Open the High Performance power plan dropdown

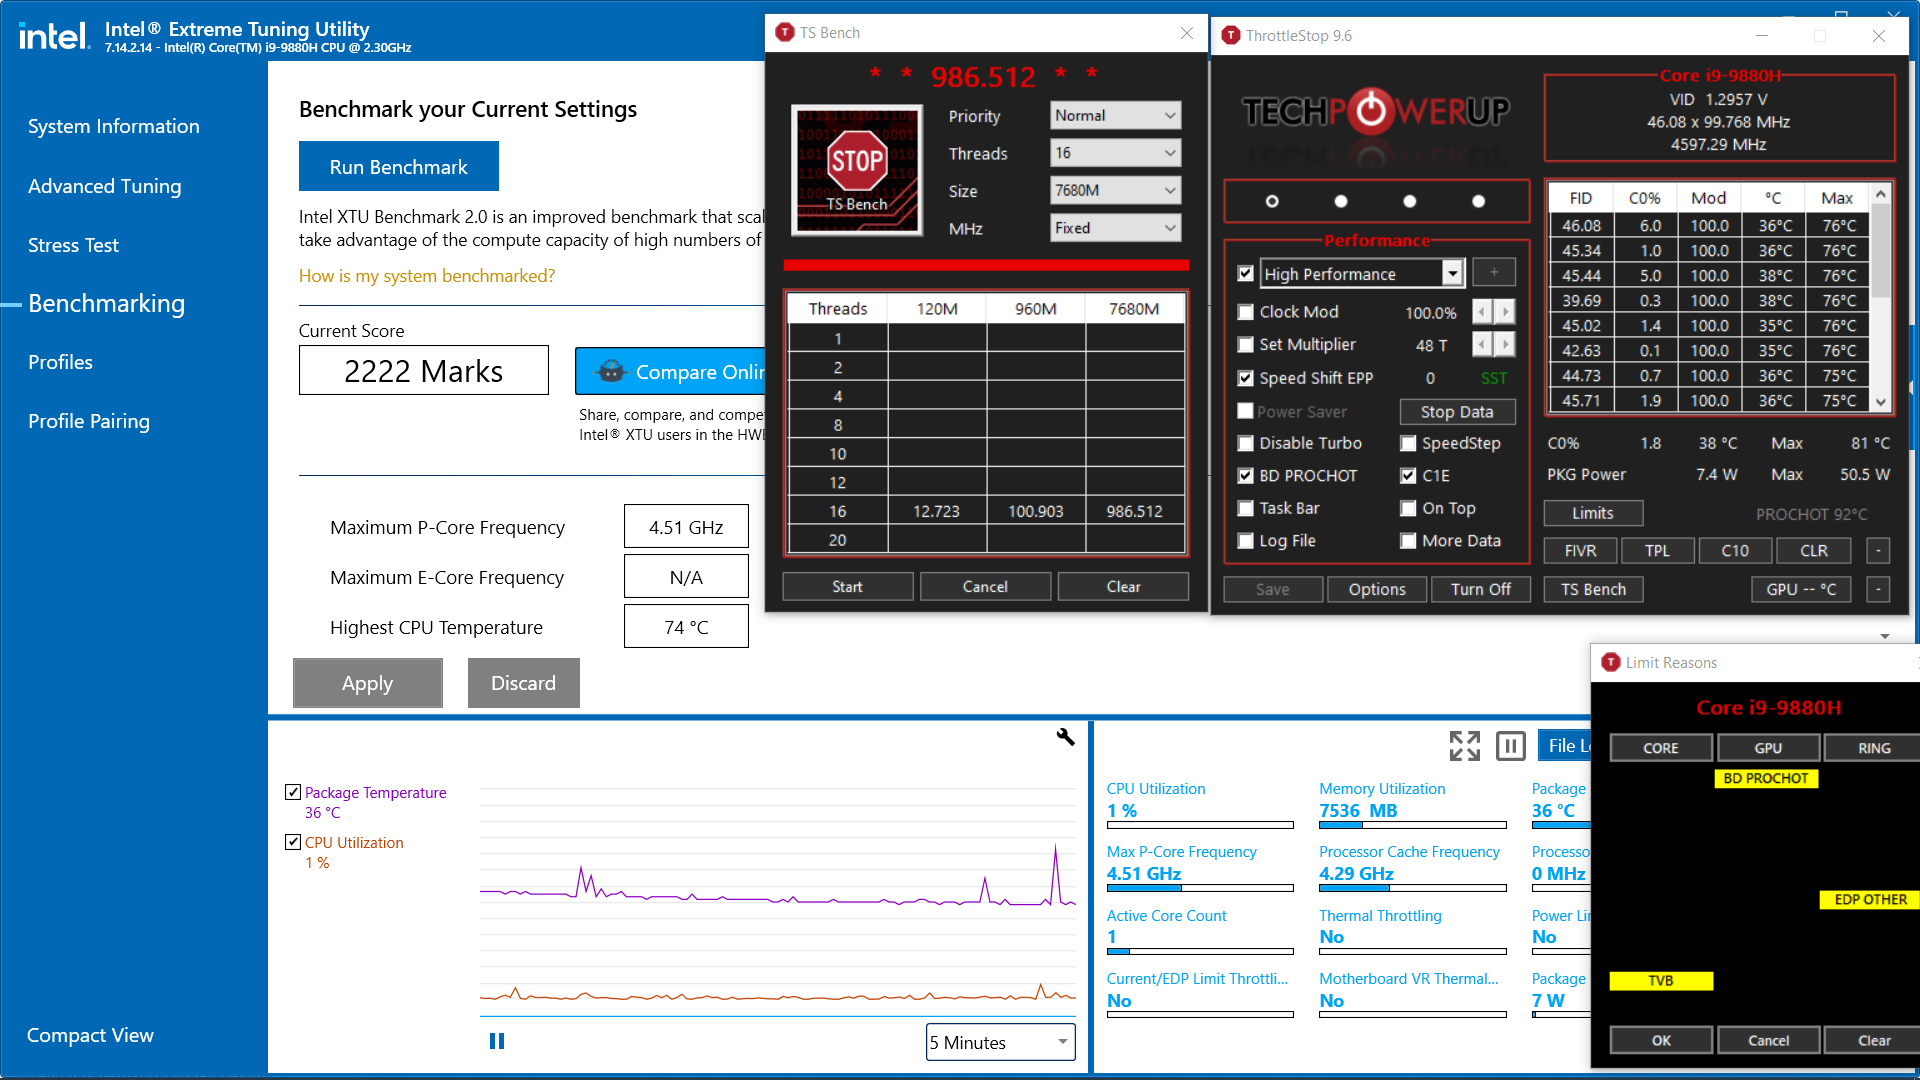1452,273
